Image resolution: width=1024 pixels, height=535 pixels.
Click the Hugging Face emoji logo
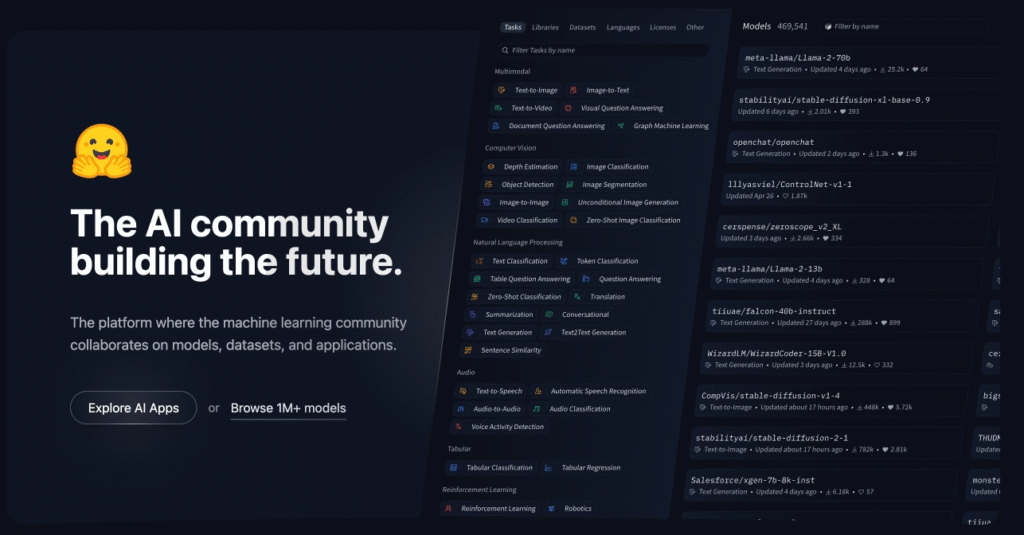102,151
